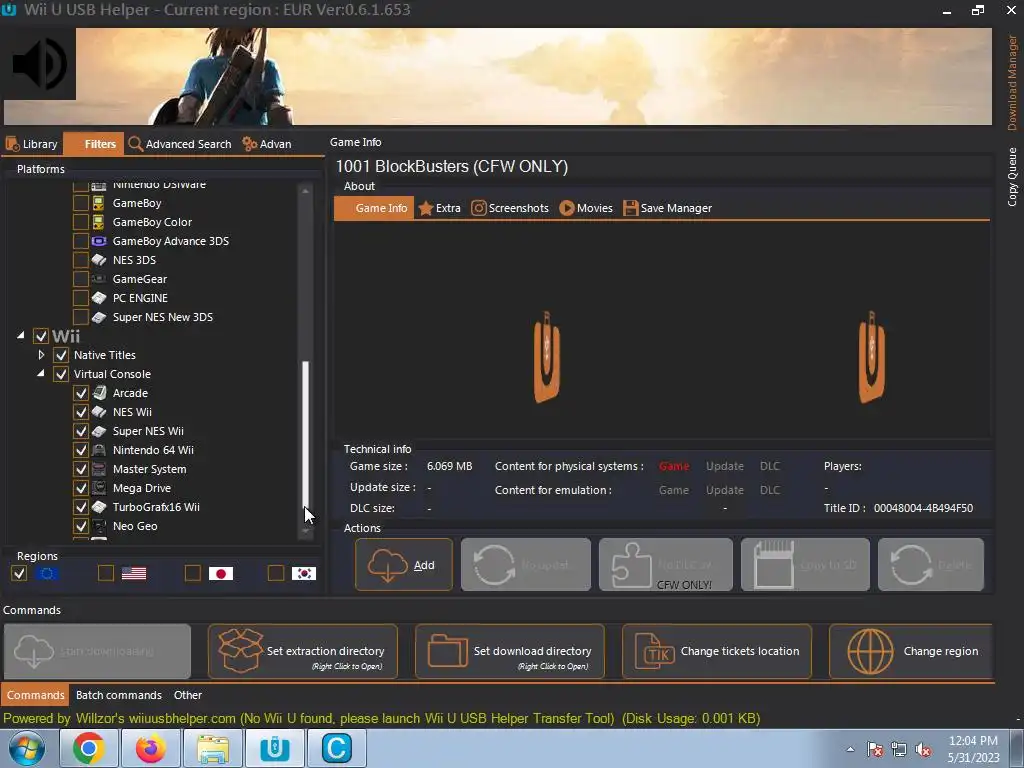
Task: Click the NES 3DS console icon
Action: [x=99, y=260]
